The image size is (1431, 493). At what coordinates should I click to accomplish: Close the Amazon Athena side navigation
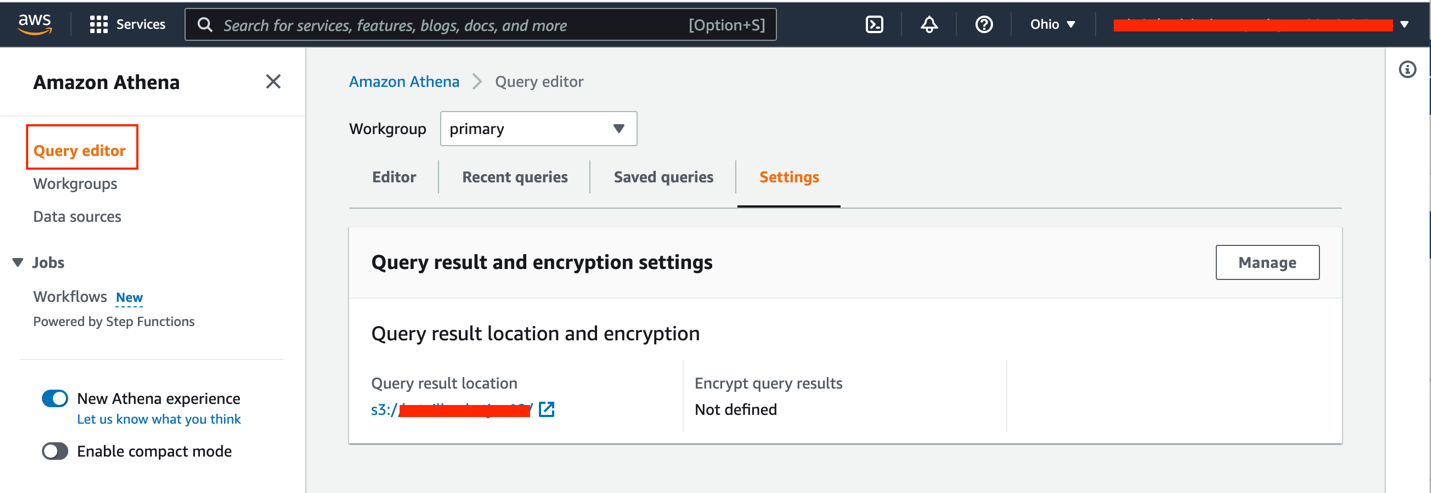[273, 82]
